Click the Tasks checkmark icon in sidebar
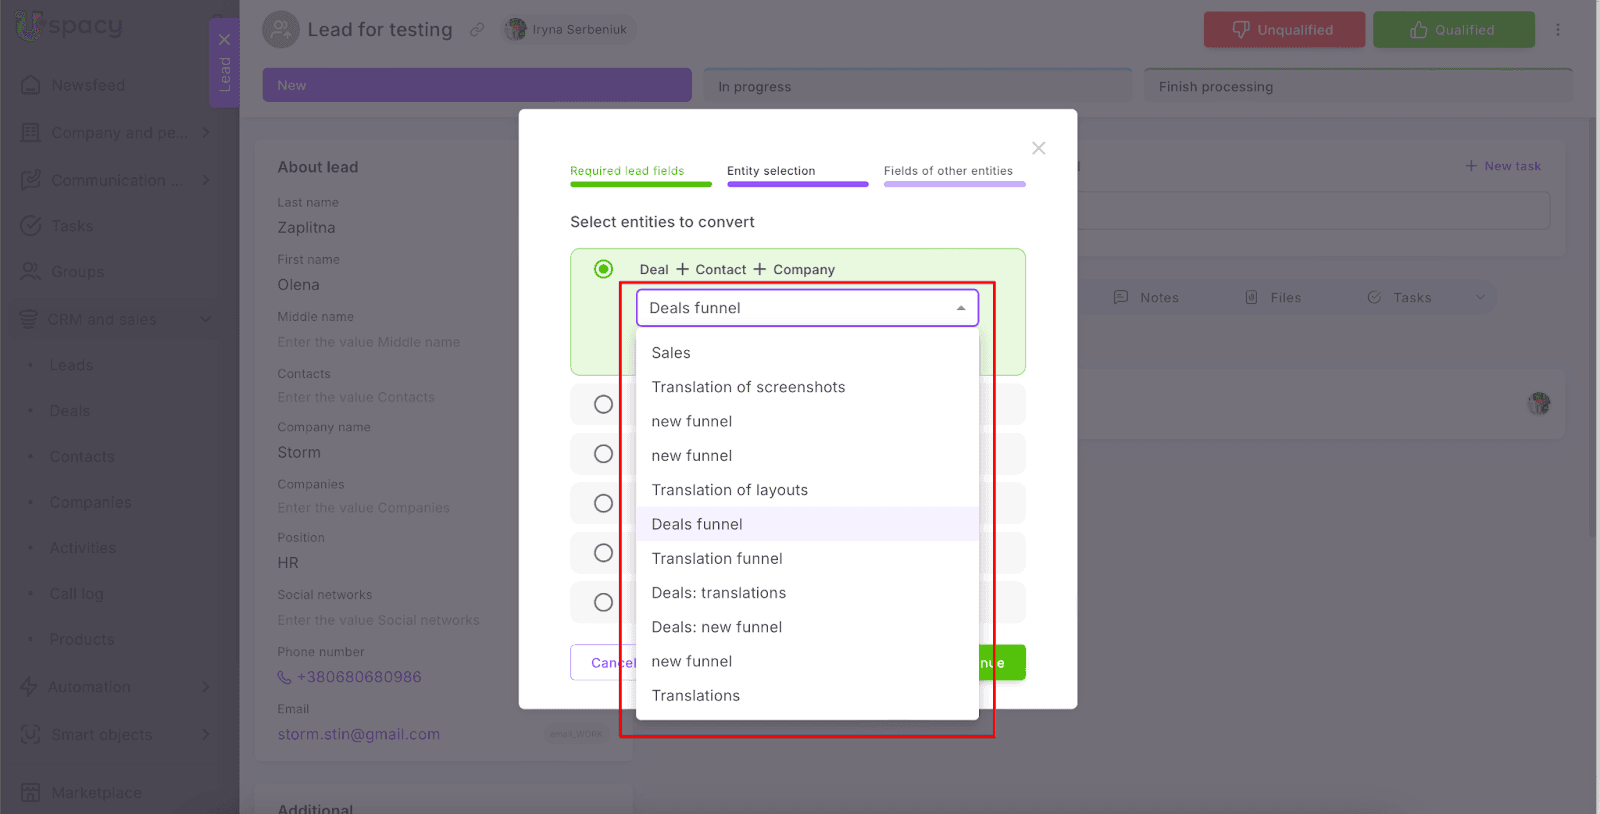 31,226
